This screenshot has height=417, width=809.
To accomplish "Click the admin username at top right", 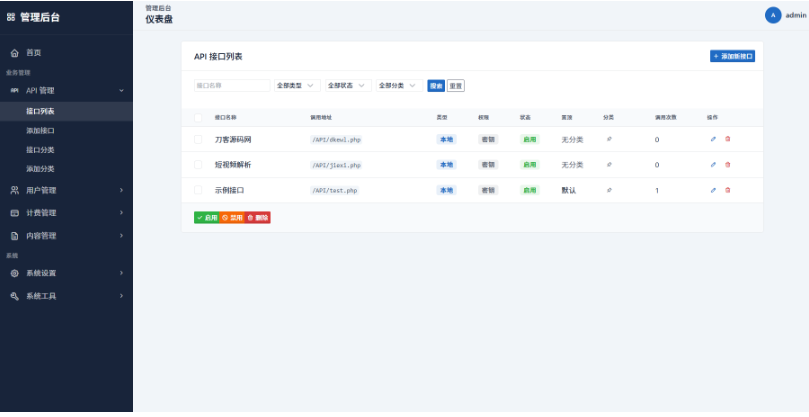I will tap(796, 15).
